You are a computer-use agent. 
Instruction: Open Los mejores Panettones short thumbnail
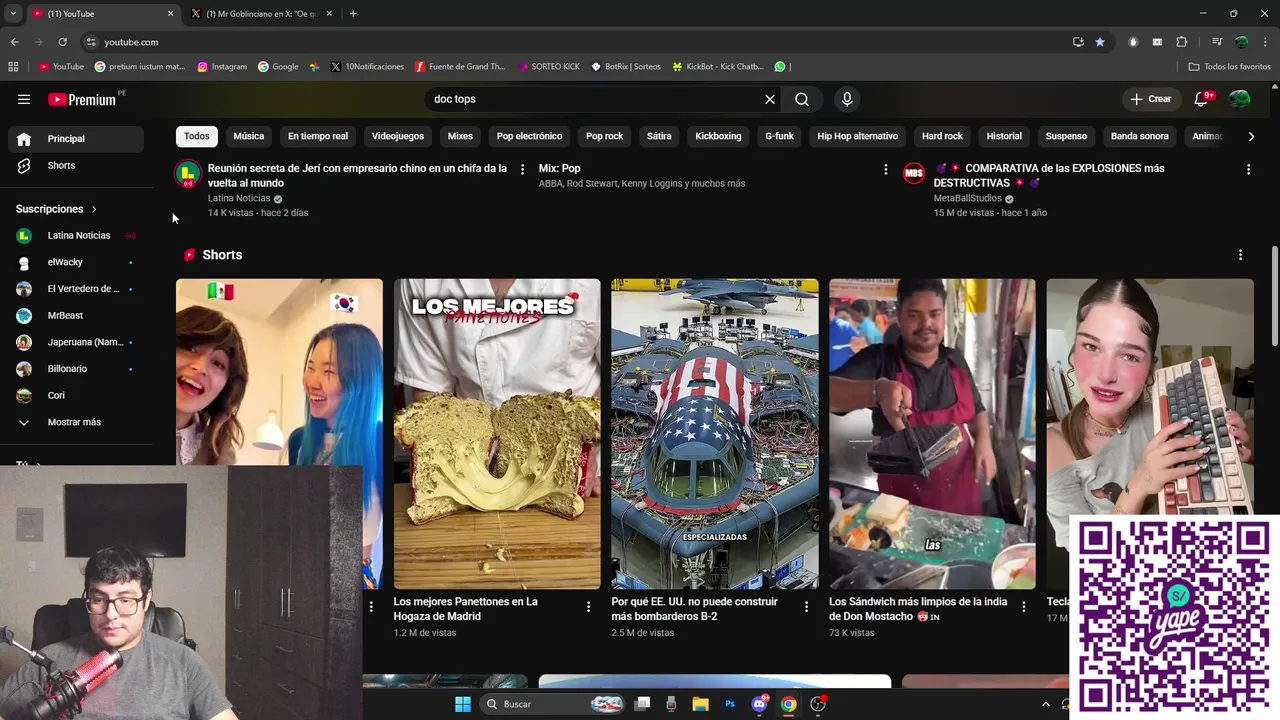[497, 434]
